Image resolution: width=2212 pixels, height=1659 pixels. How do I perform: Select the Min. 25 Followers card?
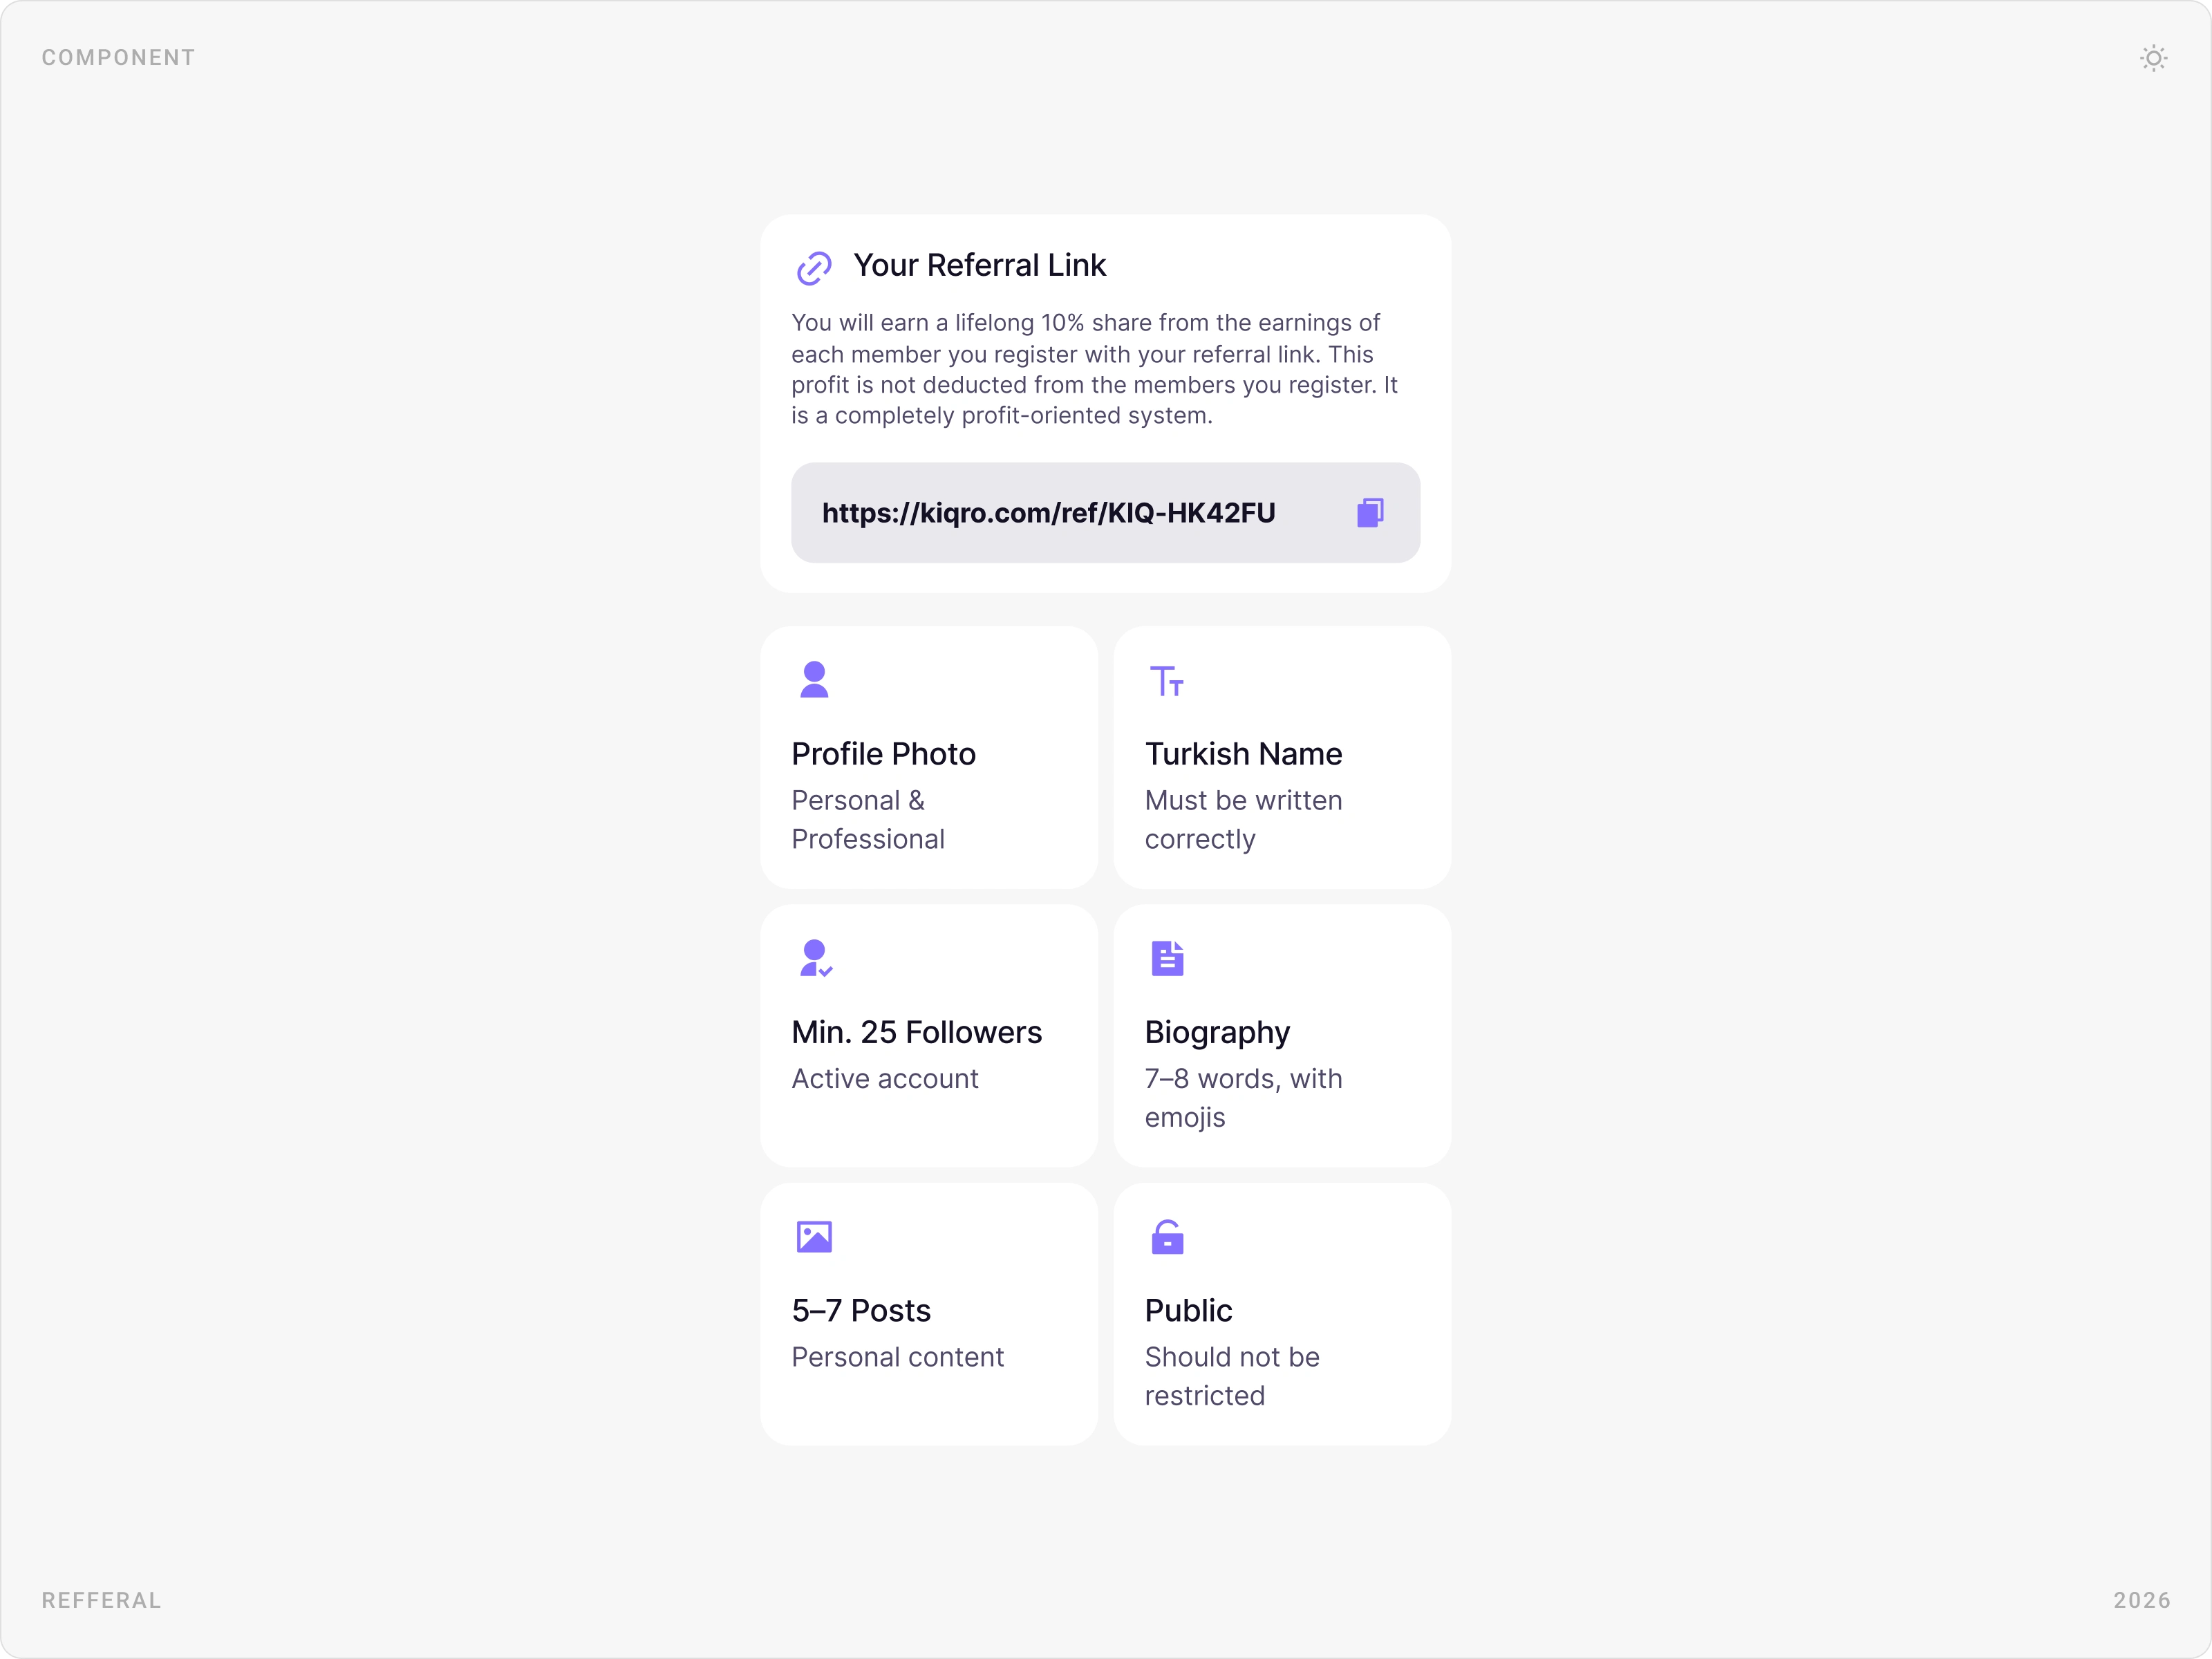[x=928, y=1036]
